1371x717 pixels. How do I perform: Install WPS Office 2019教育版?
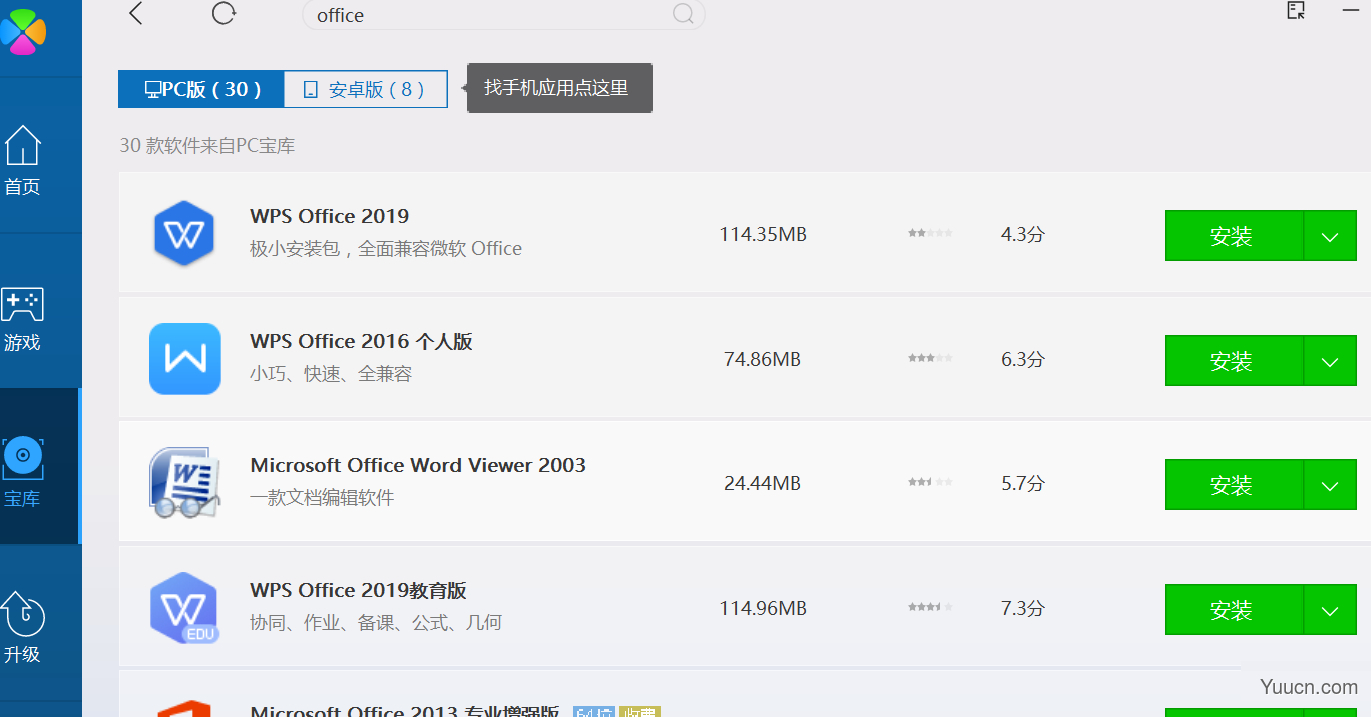[1234, 609]
